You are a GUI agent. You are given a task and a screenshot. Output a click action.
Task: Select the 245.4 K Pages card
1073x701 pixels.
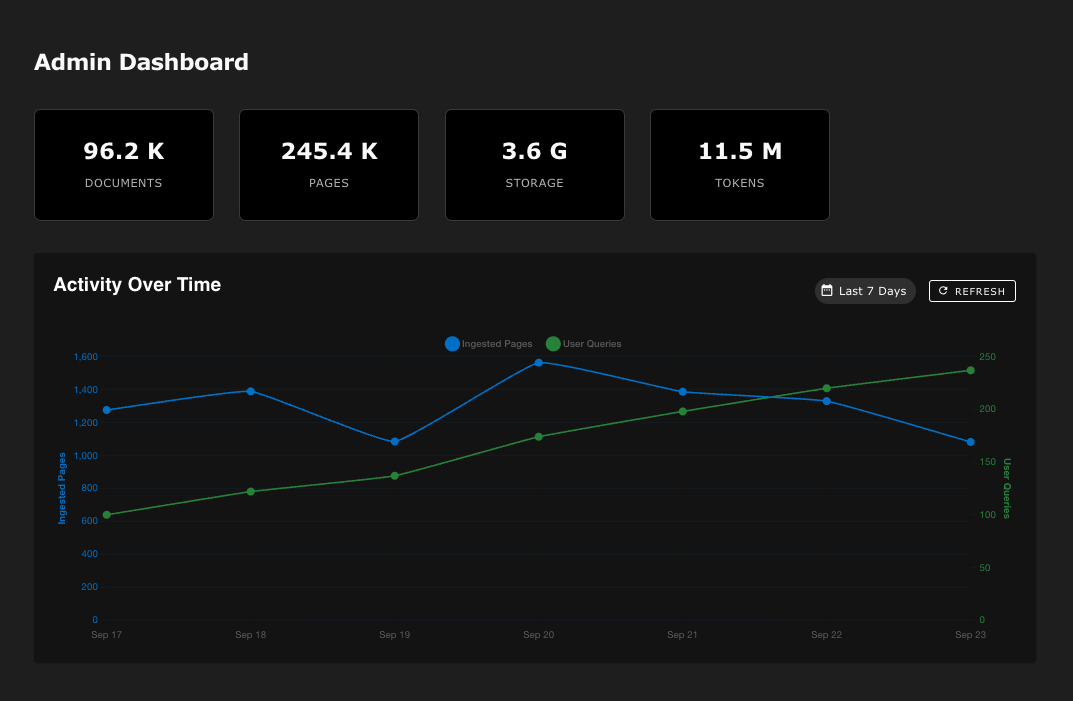(x=329, y=165)
